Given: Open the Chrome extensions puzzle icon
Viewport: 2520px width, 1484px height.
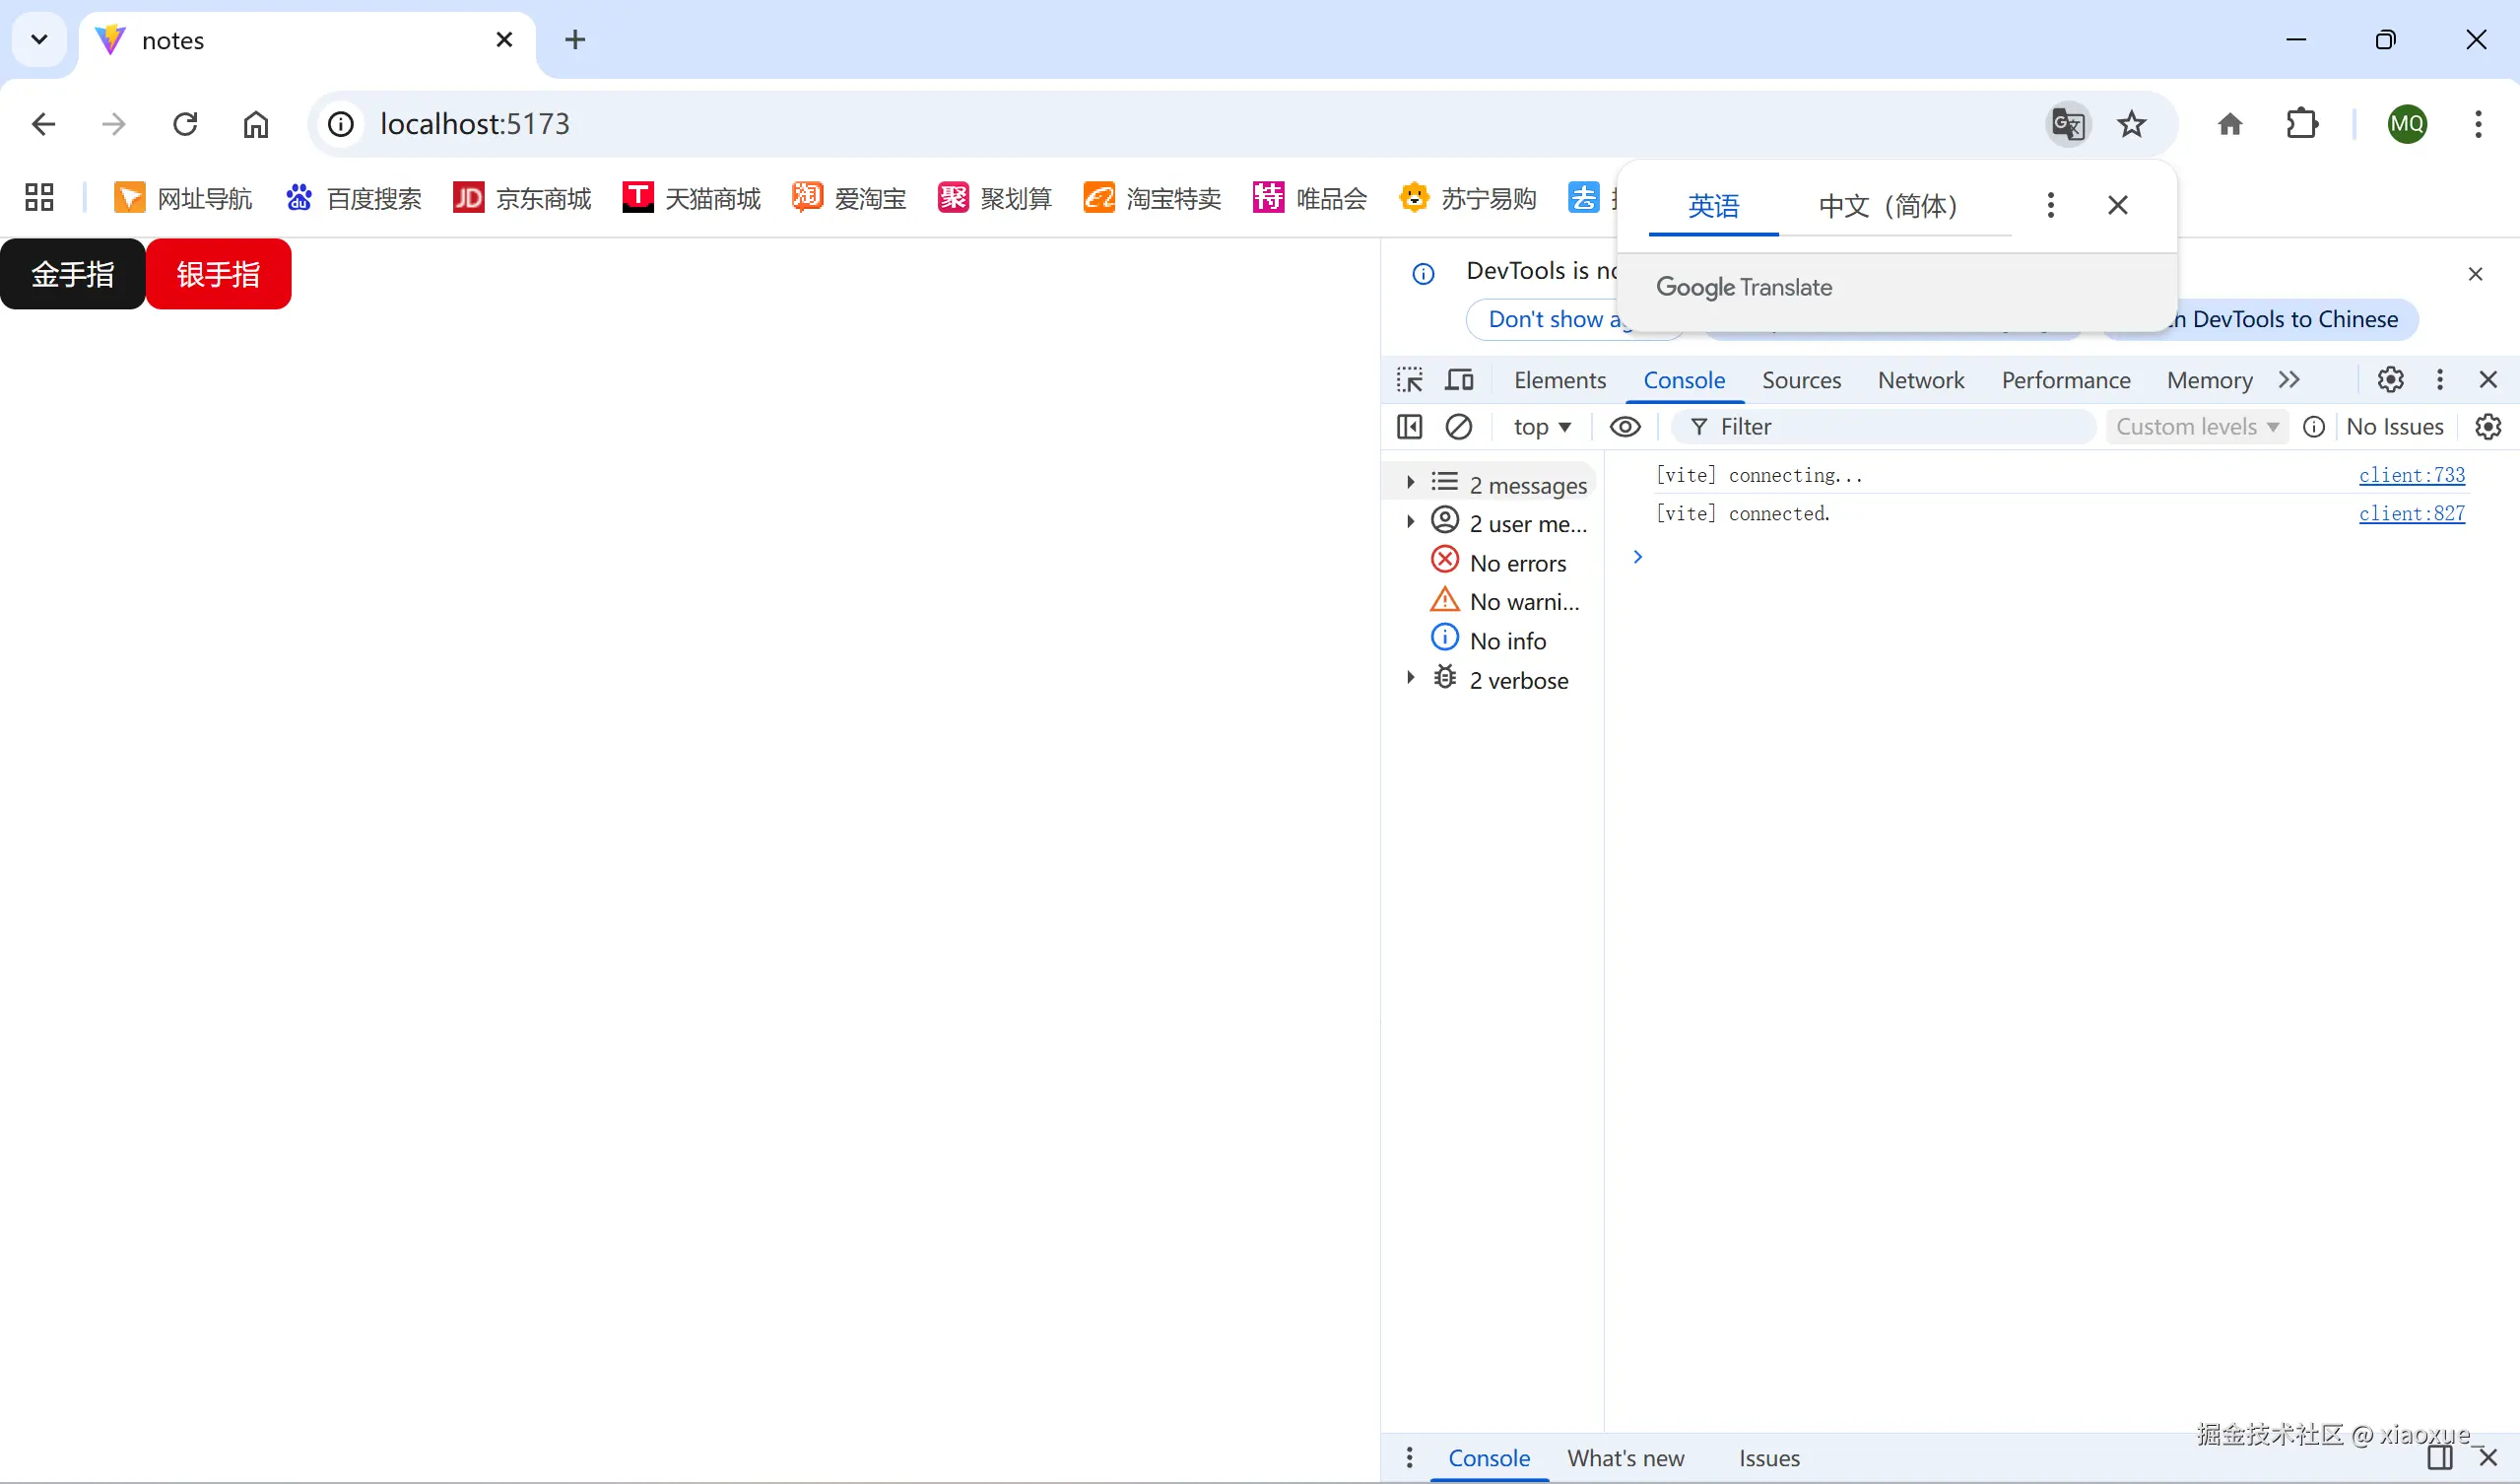Looking at the screenshot, I should (2302, 124).
